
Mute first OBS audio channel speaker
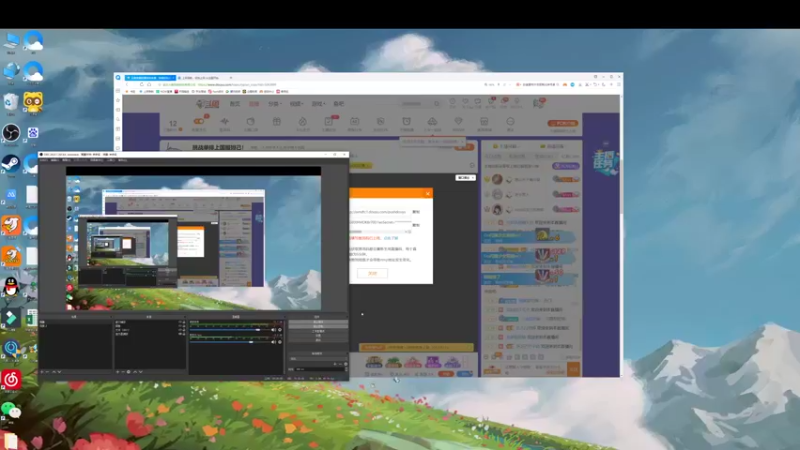[273, 330]
